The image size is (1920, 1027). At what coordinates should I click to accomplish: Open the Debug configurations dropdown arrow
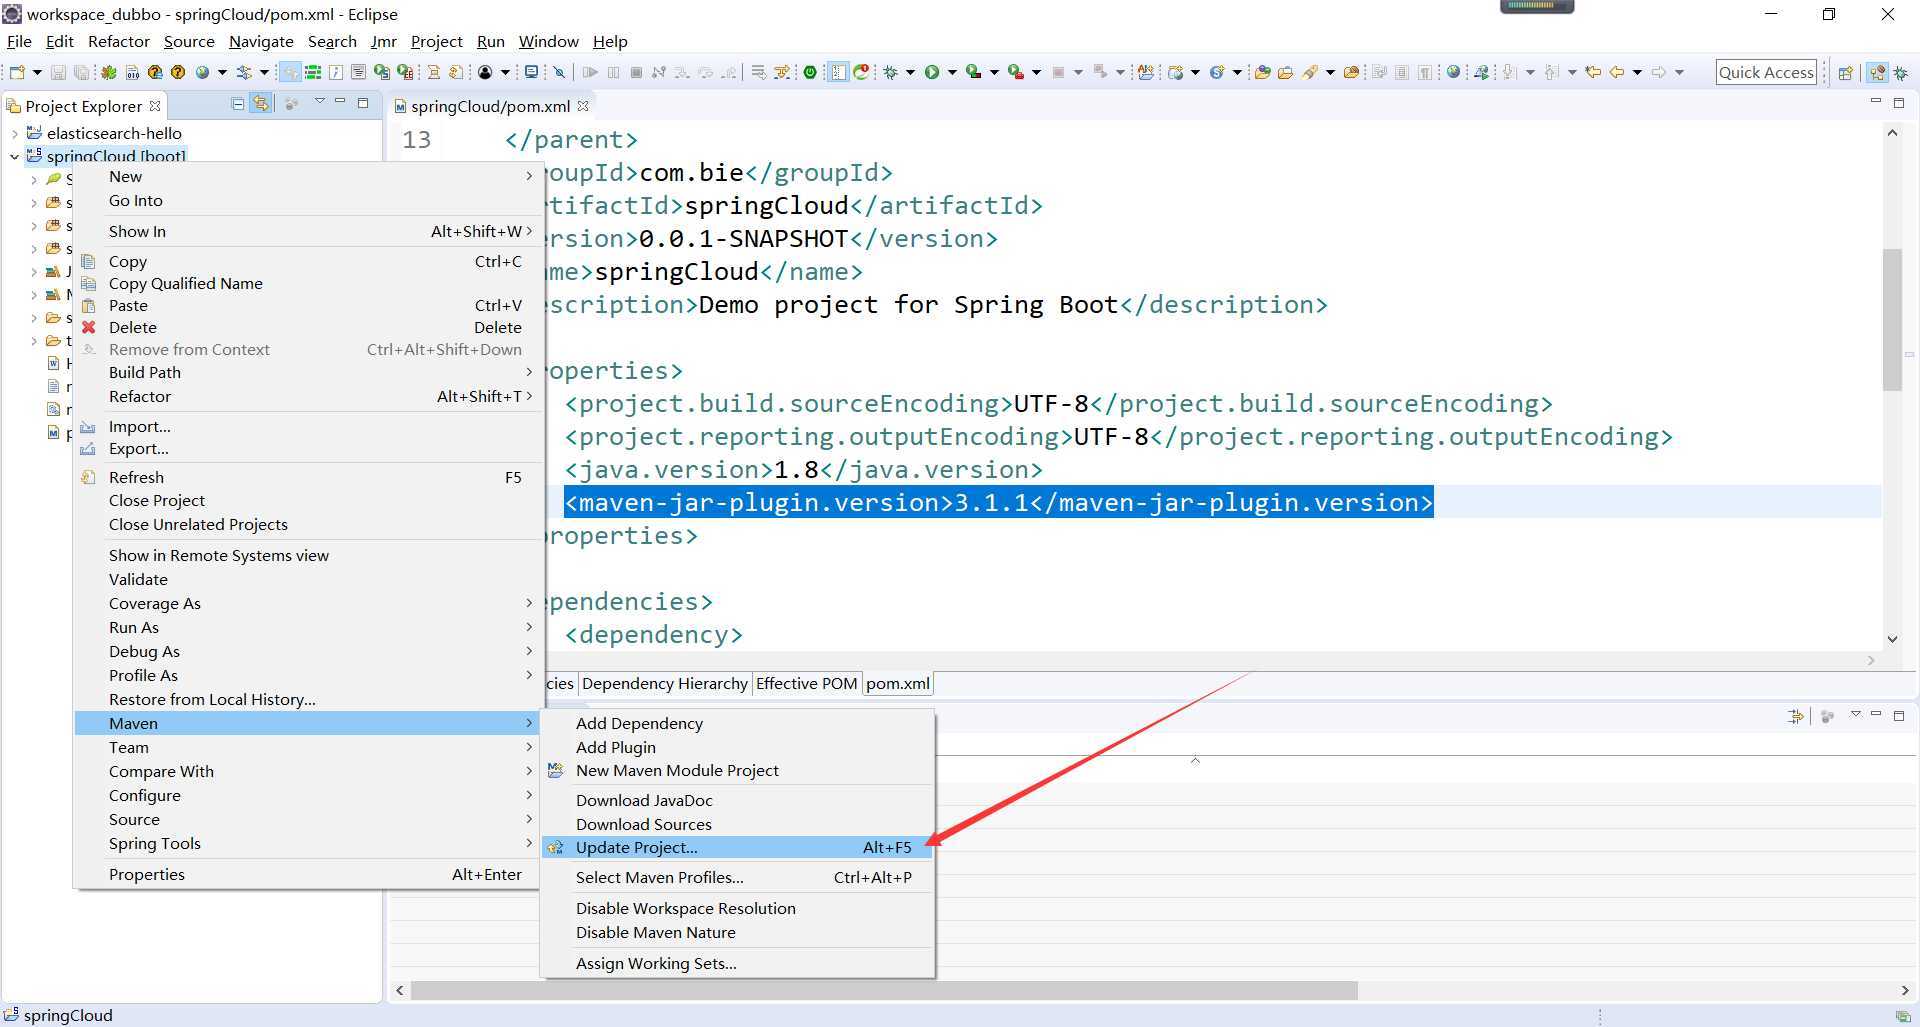(x=910, y=72)
